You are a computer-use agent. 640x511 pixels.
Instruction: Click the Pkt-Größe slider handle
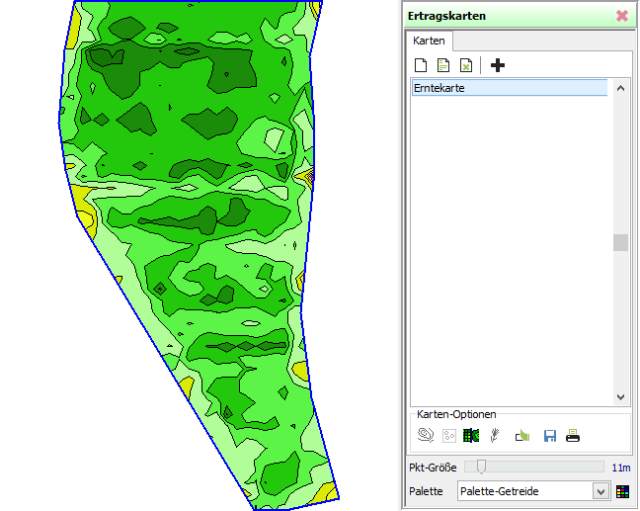(481, 466)
